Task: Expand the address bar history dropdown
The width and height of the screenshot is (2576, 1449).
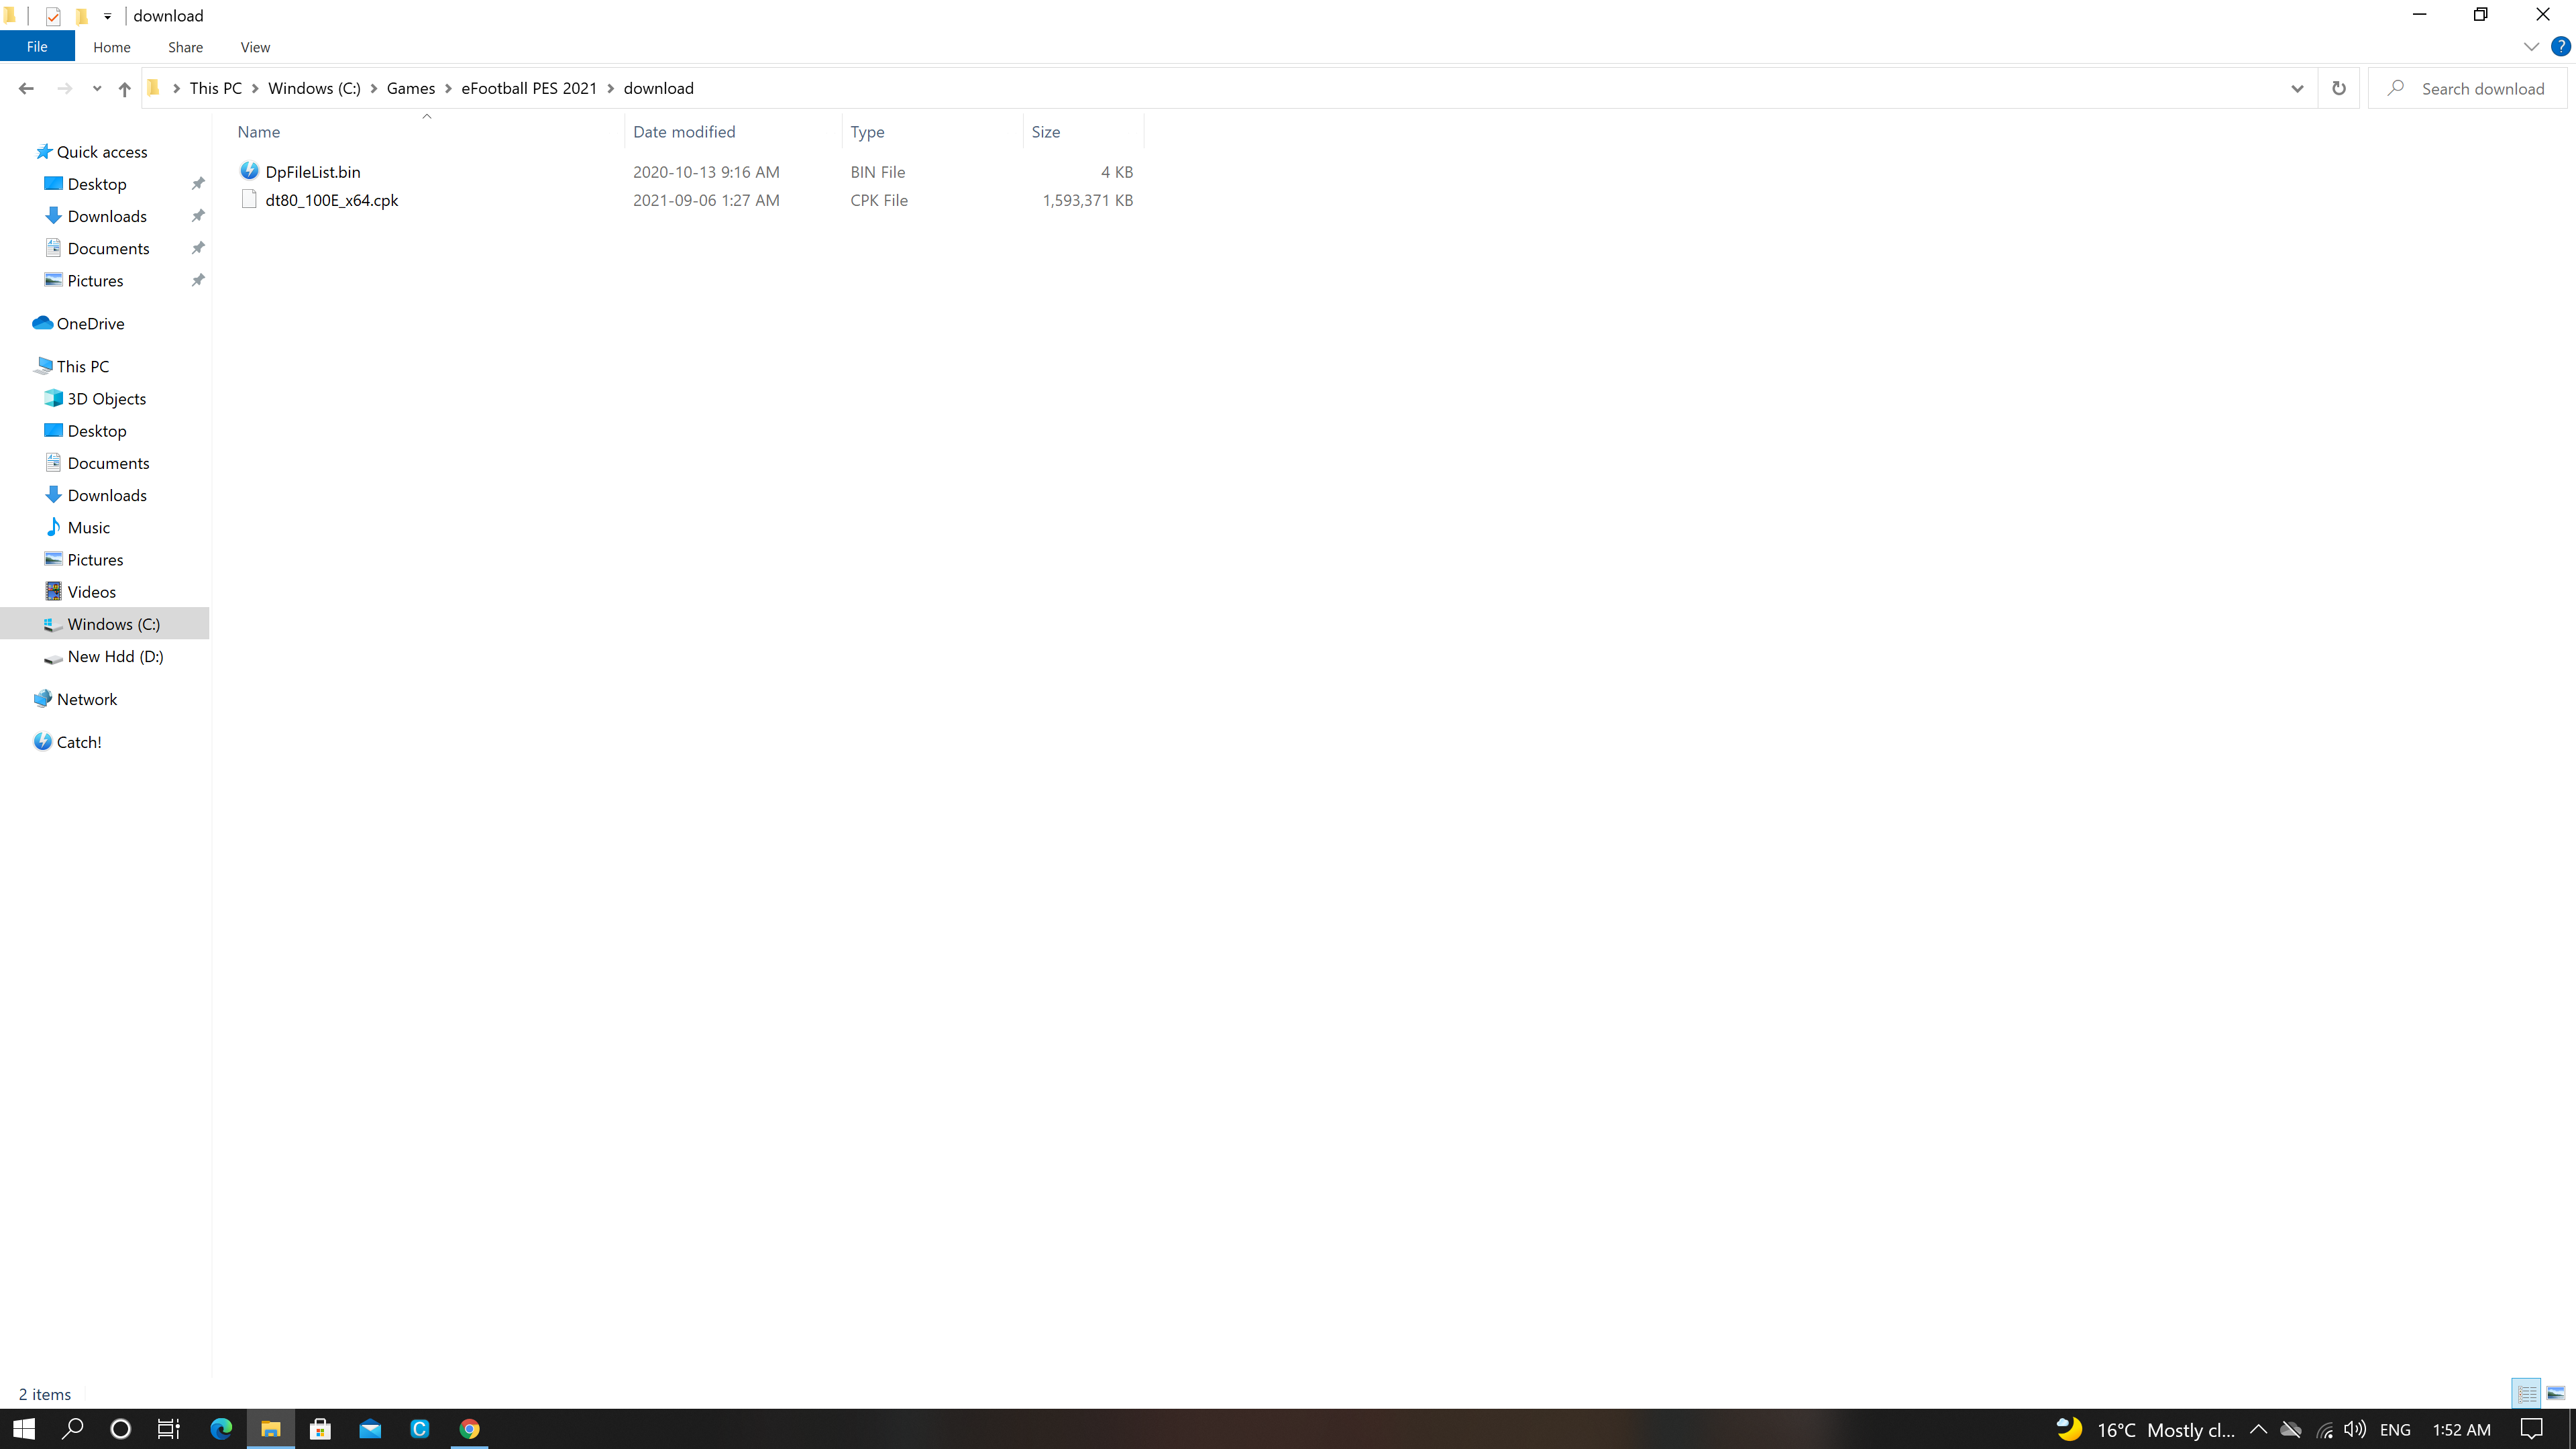Action: click(2297, 88)
